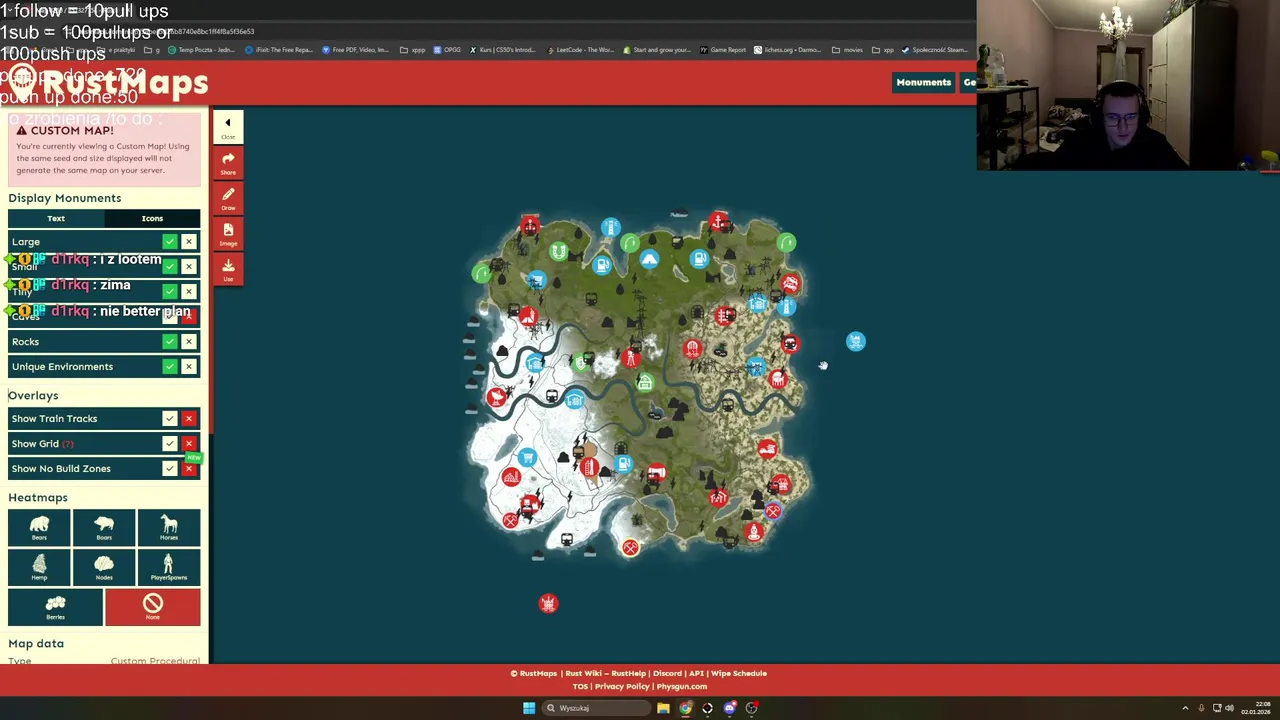Image resolution: width=1280 pixels, height=720 pixels.
Task: Disable Show Grid with the red X
Action: (x=189, y=444)
